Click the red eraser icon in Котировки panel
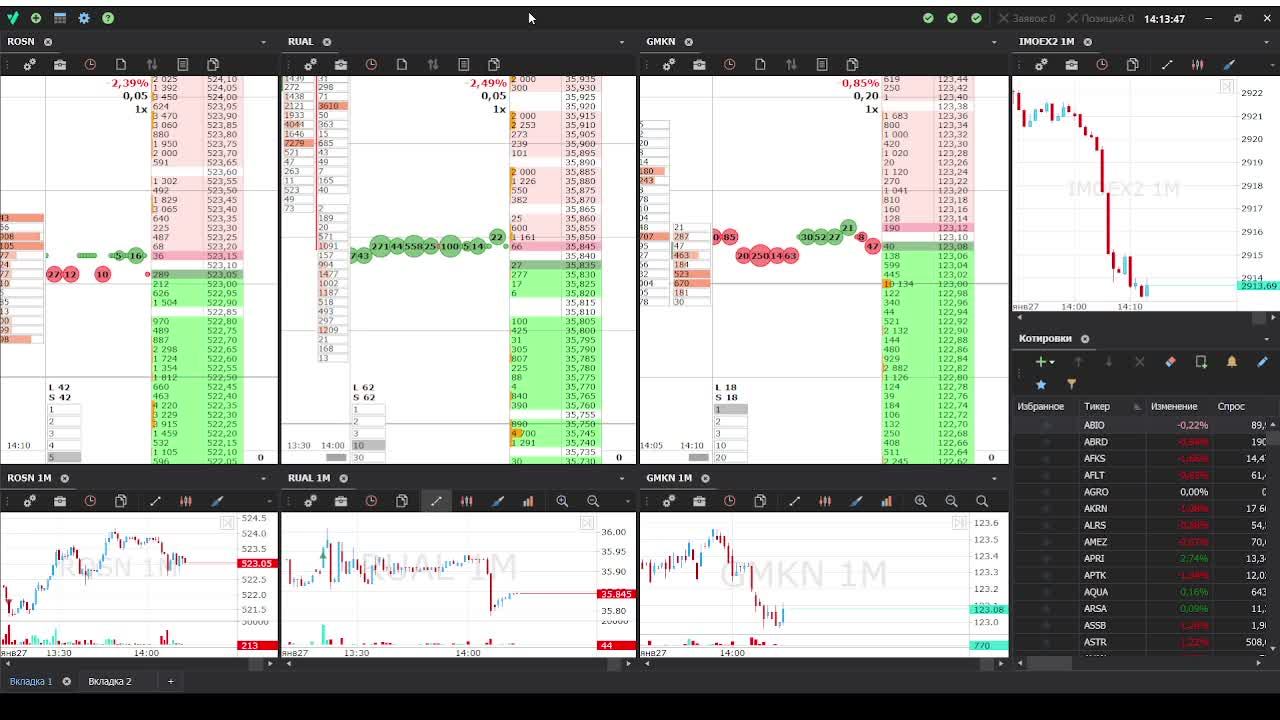Screen dimensions: 1280x720 pos(1170,362)
